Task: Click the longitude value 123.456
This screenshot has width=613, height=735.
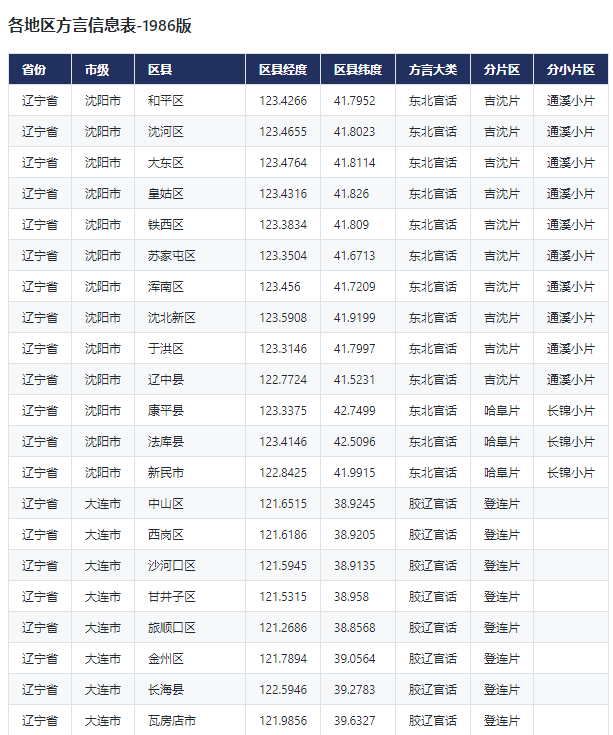Action: [280, 286]
